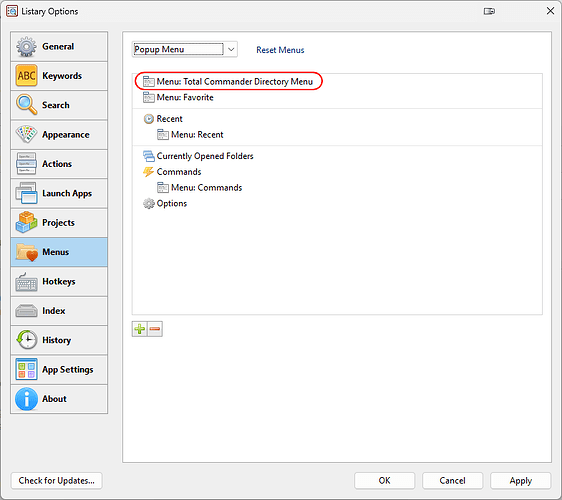Click the Apply button
Screen dimensions: 562x500
520,480
